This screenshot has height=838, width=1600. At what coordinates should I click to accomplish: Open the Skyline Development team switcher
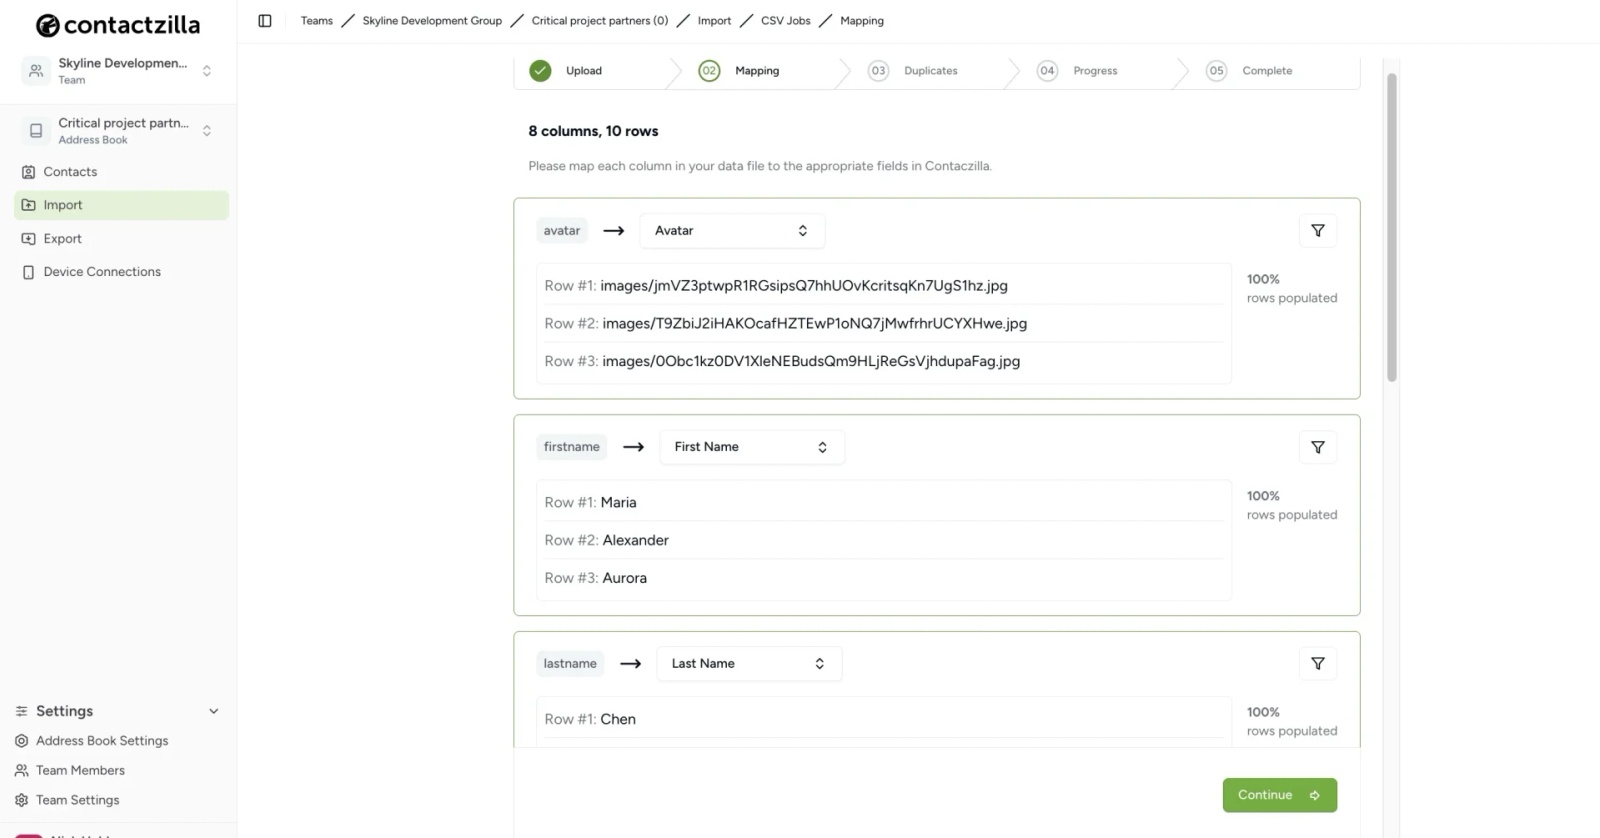tap(119, 71)
